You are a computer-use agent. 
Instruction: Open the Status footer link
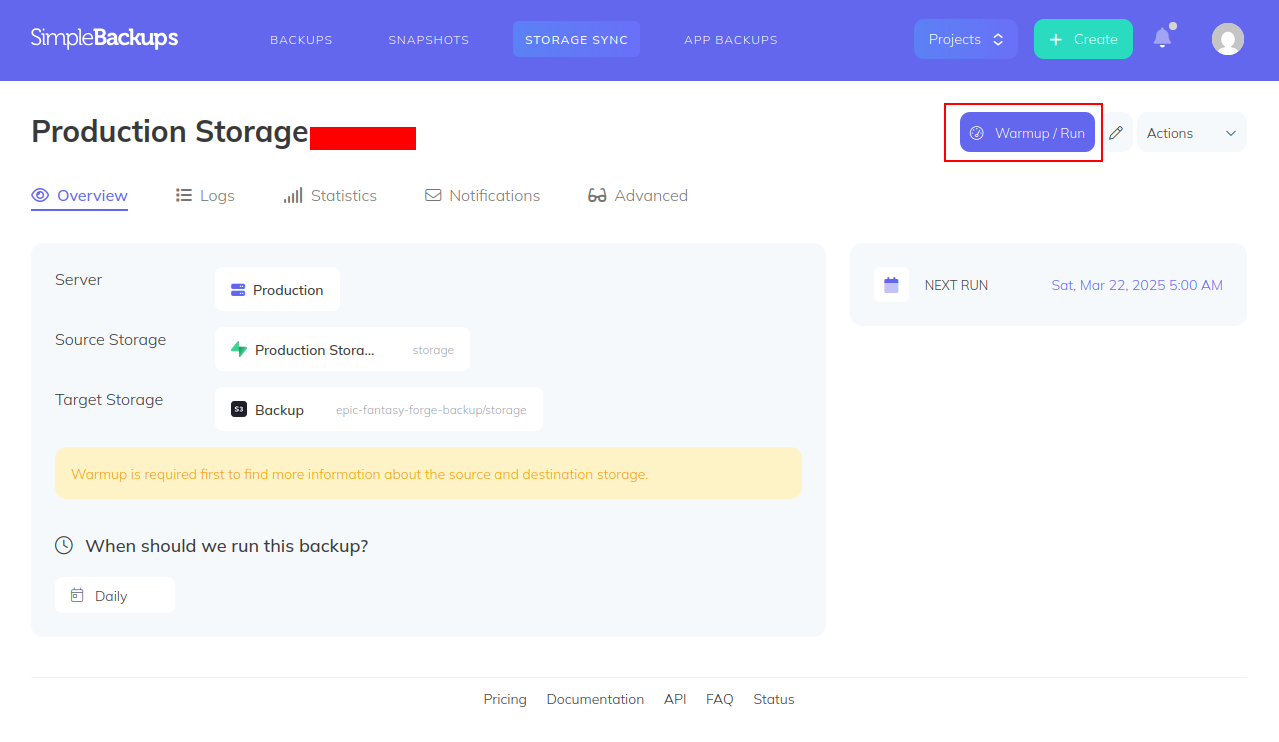click(774, 699)
